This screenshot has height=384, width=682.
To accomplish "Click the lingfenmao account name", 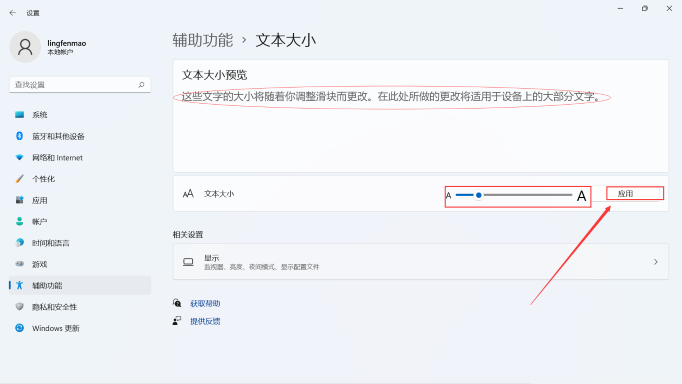I will point(67,43).
